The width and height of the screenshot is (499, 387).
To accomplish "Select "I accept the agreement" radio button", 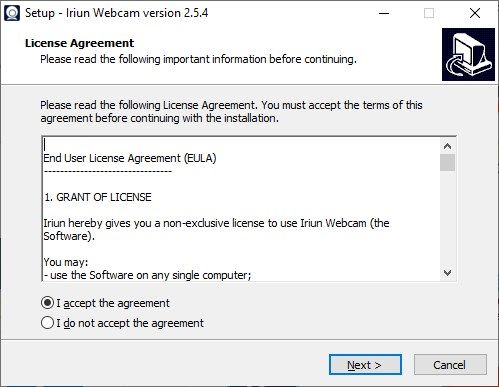I will pyautogui.click(x=47, y=303).
